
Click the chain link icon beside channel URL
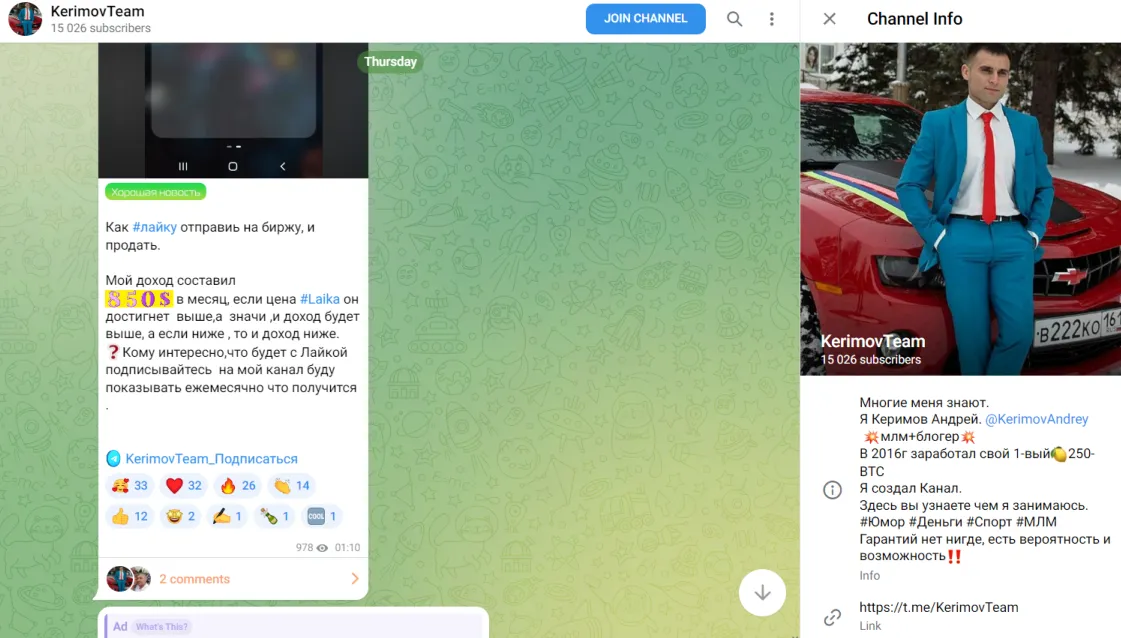(832, 617)
